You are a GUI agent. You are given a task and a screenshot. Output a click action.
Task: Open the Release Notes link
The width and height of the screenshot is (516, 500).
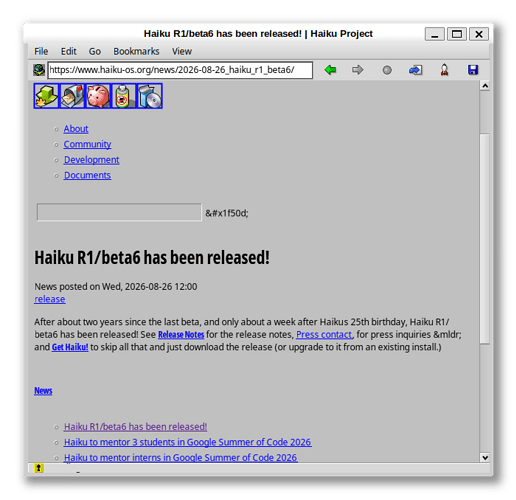point(181,335)
